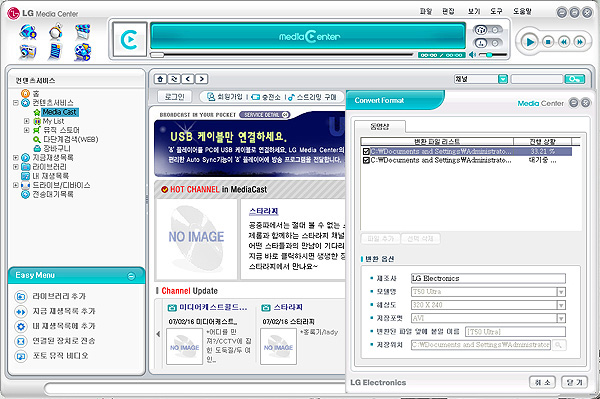The image size is (600, 399).
Task: Open the 모델명 T50 Ultra dropdown
Action: point(561,292)
